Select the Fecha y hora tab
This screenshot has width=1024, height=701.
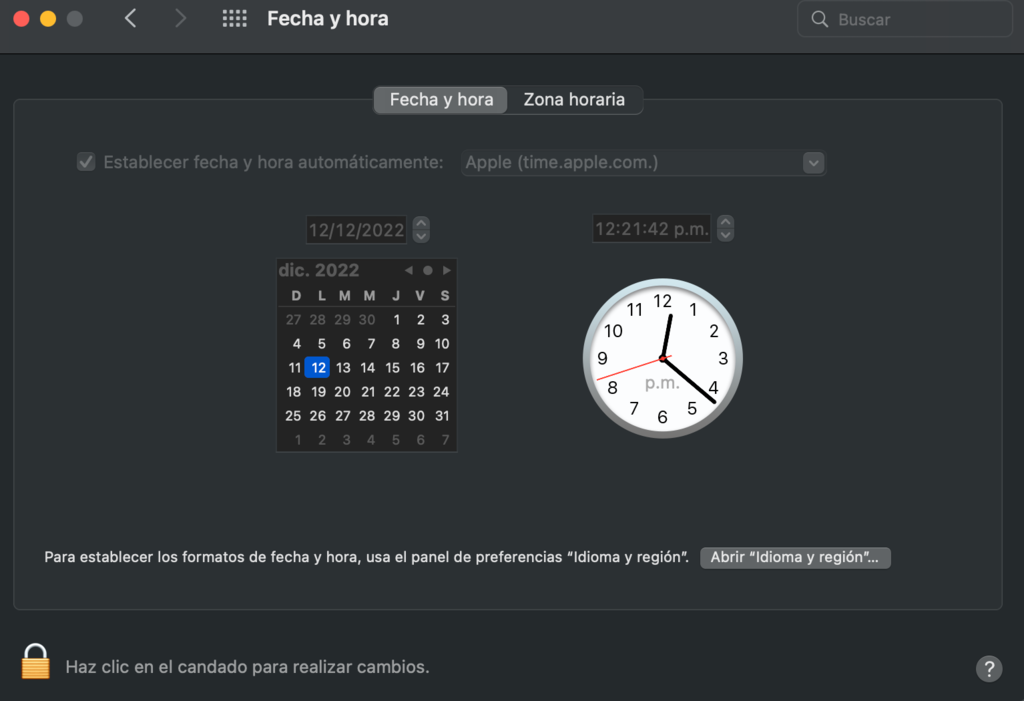[440, 99]
